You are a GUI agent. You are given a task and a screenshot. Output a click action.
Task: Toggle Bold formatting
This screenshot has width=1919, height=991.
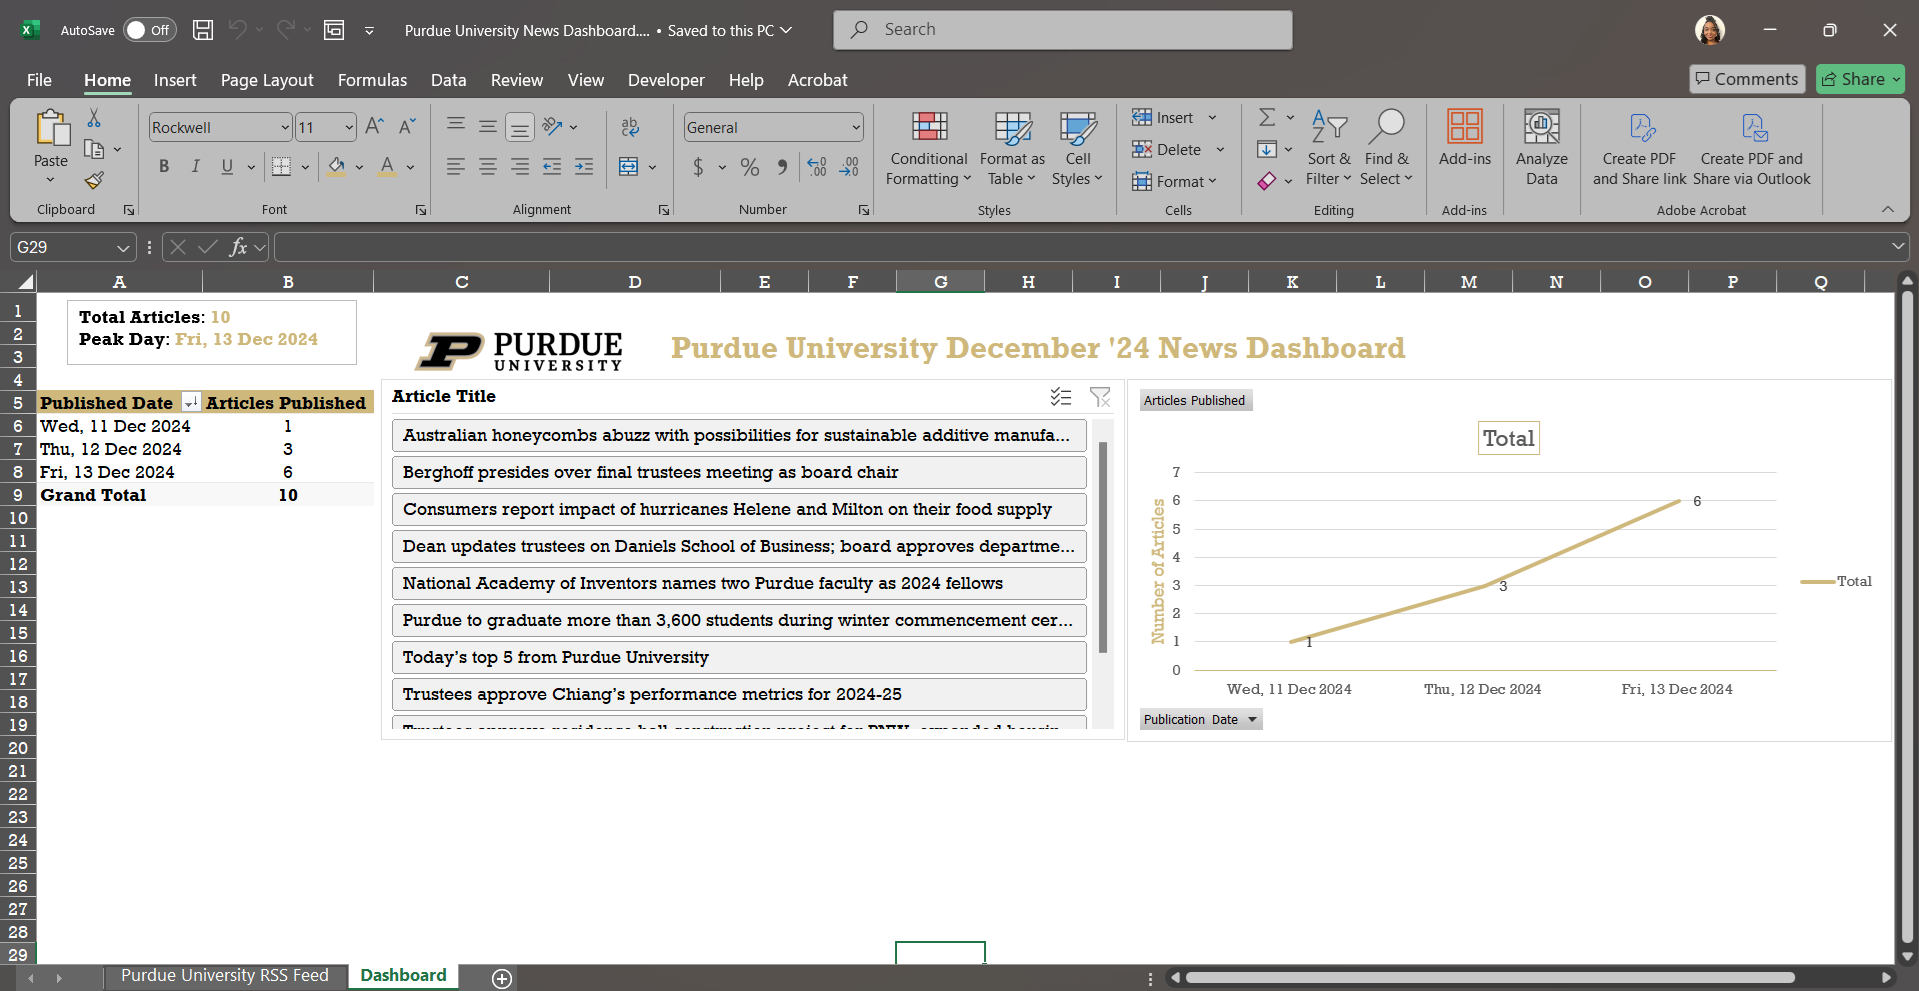click(x=164, y=167)
